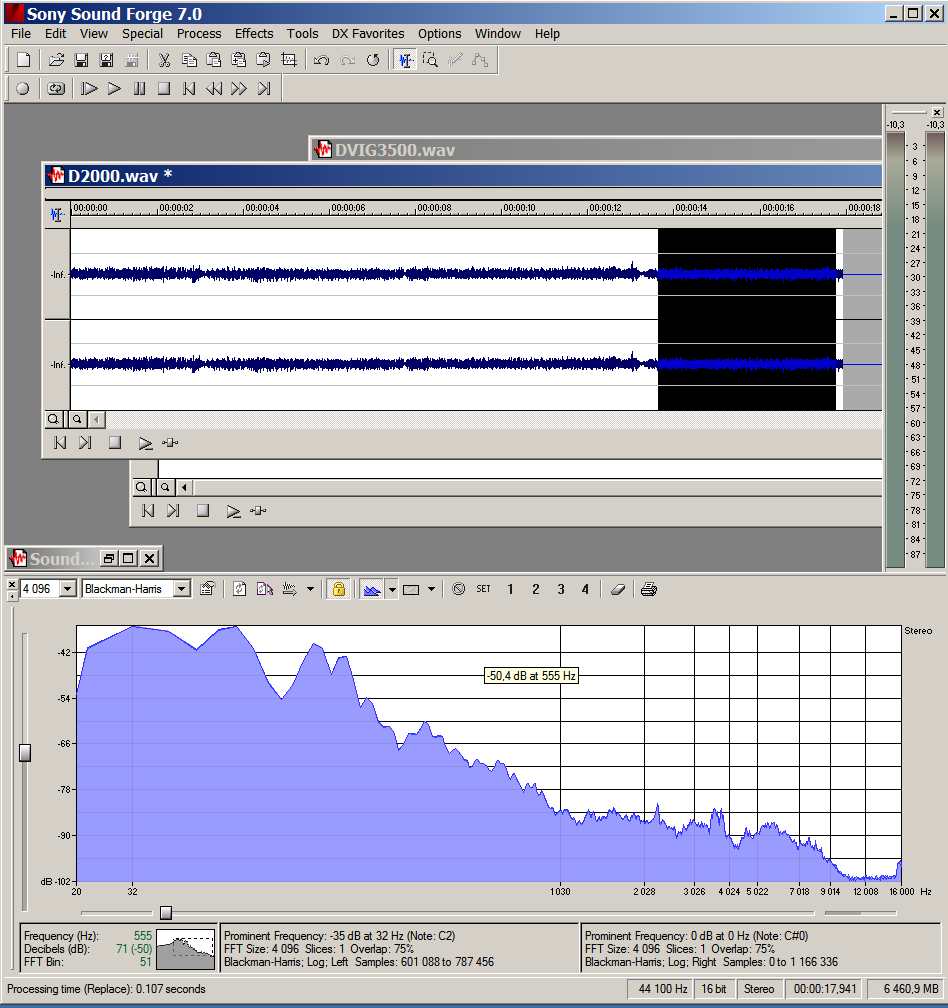Open Spectrum Analysis settings icon

pos(207,588)
